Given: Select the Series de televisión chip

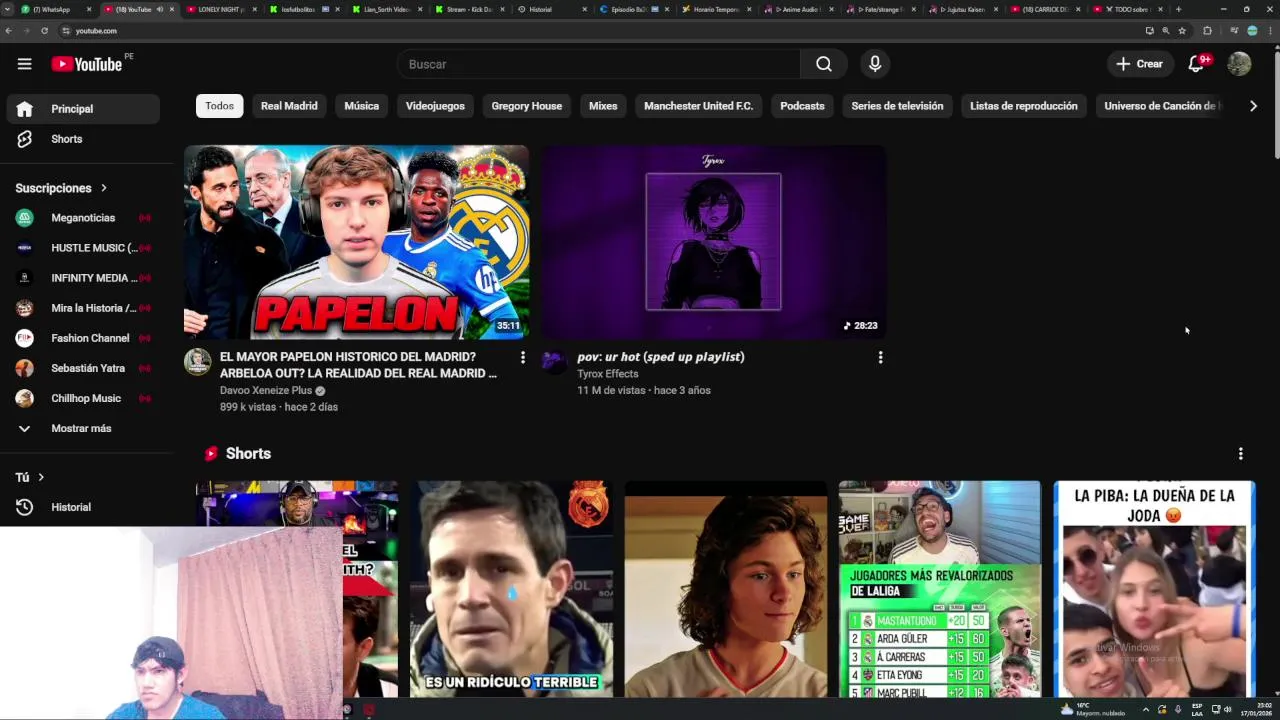Looking at the screenshot, I should click(897, 106).
